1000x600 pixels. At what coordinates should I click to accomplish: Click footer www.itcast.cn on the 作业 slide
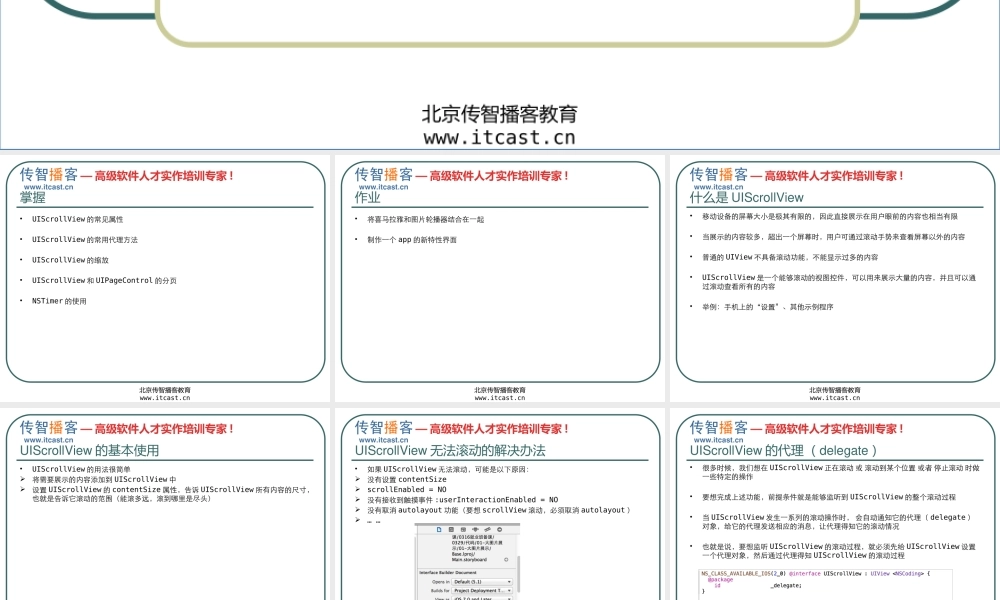[x=499, y=397]
